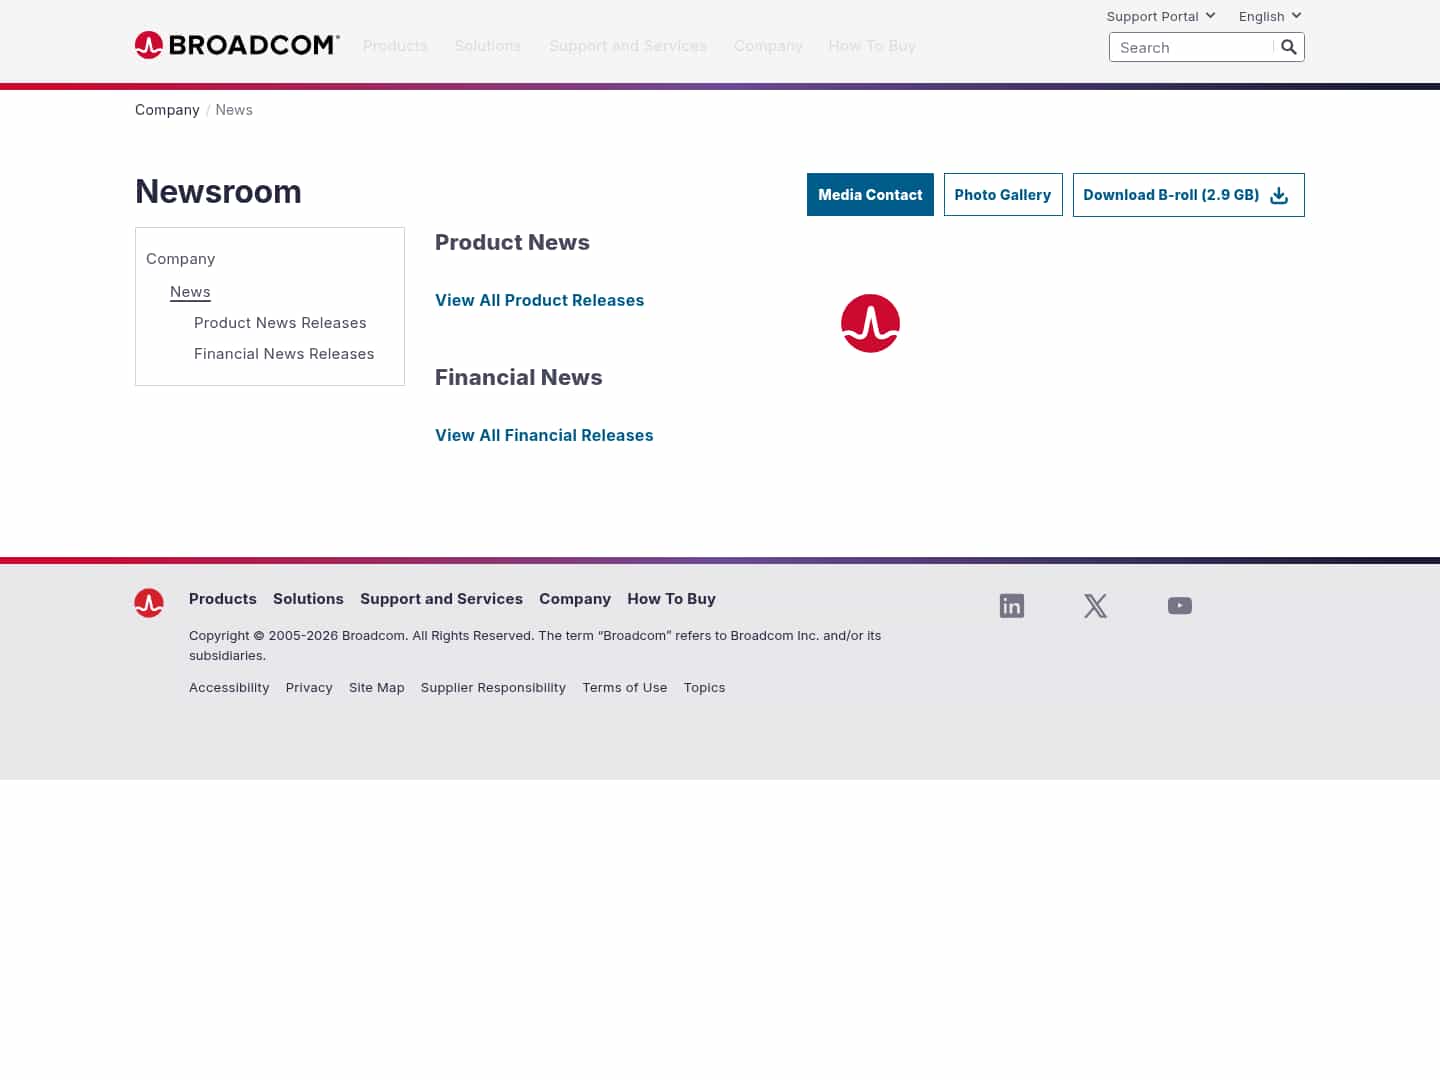Click Download B-roll (2.9 GB) button

tap(1189, 195)
